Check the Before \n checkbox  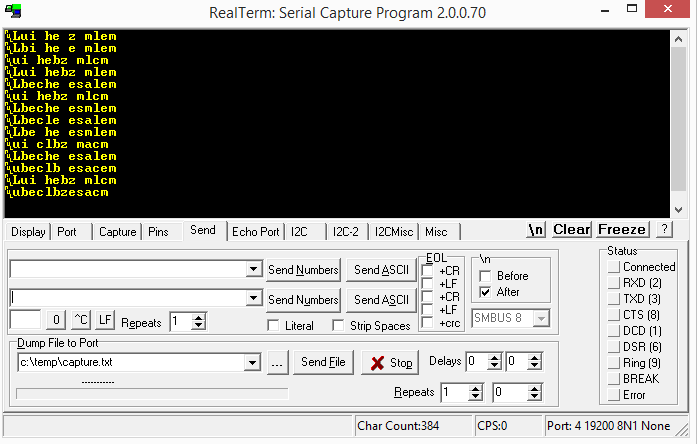485,276
